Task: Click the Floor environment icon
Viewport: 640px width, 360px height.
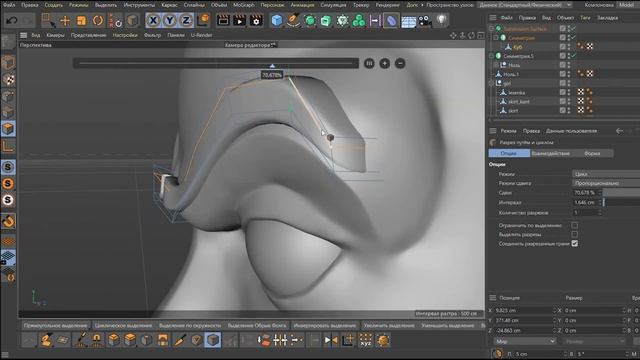Action: click(408, 21)
